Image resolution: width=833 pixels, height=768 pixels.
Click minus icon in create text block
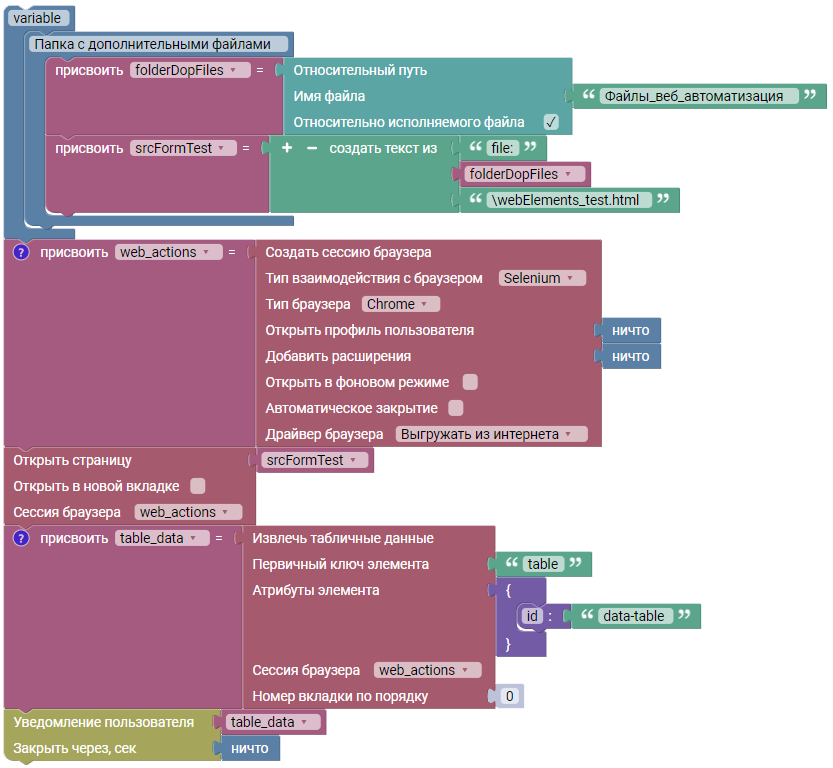[311, 148]
